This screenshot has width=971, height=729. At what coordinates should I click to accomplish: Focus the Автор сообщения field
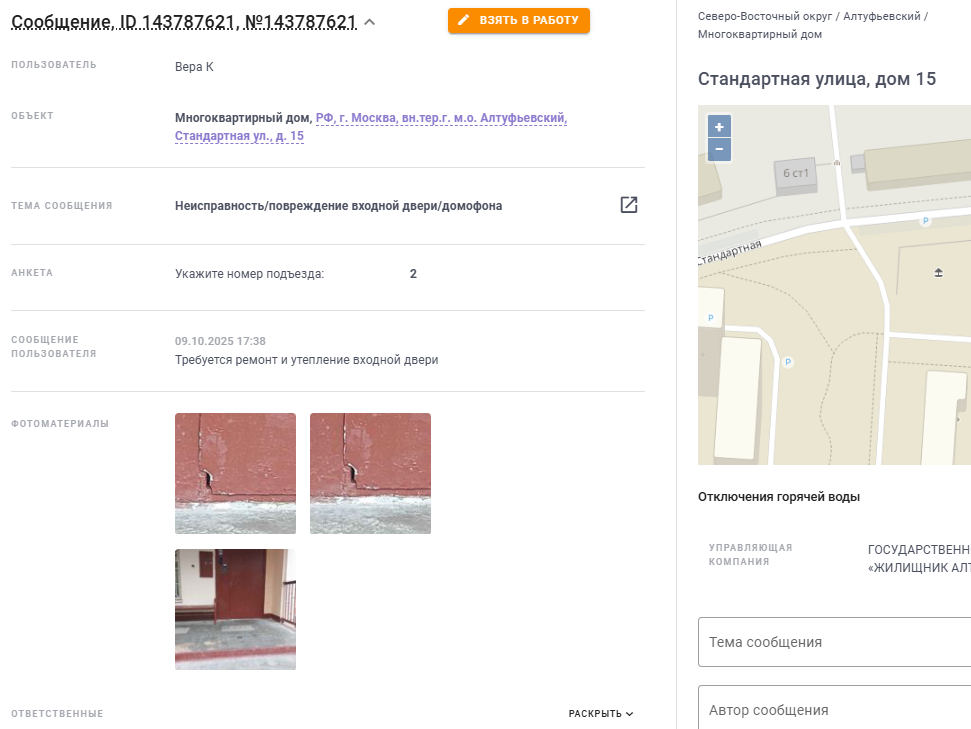834,707
